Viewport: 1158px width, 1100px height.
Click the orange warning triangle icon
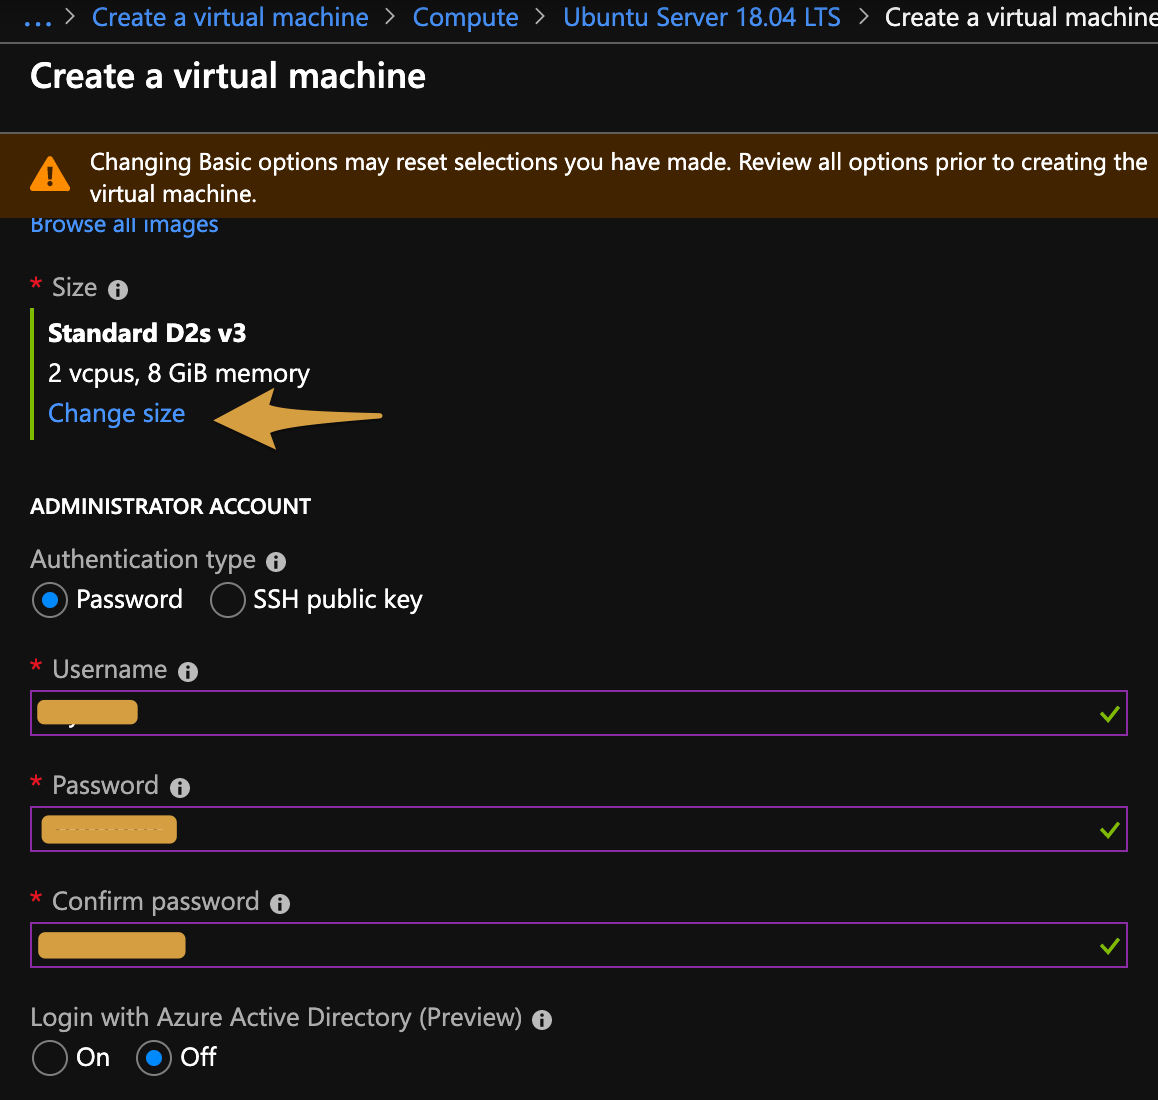pos(50,174)
